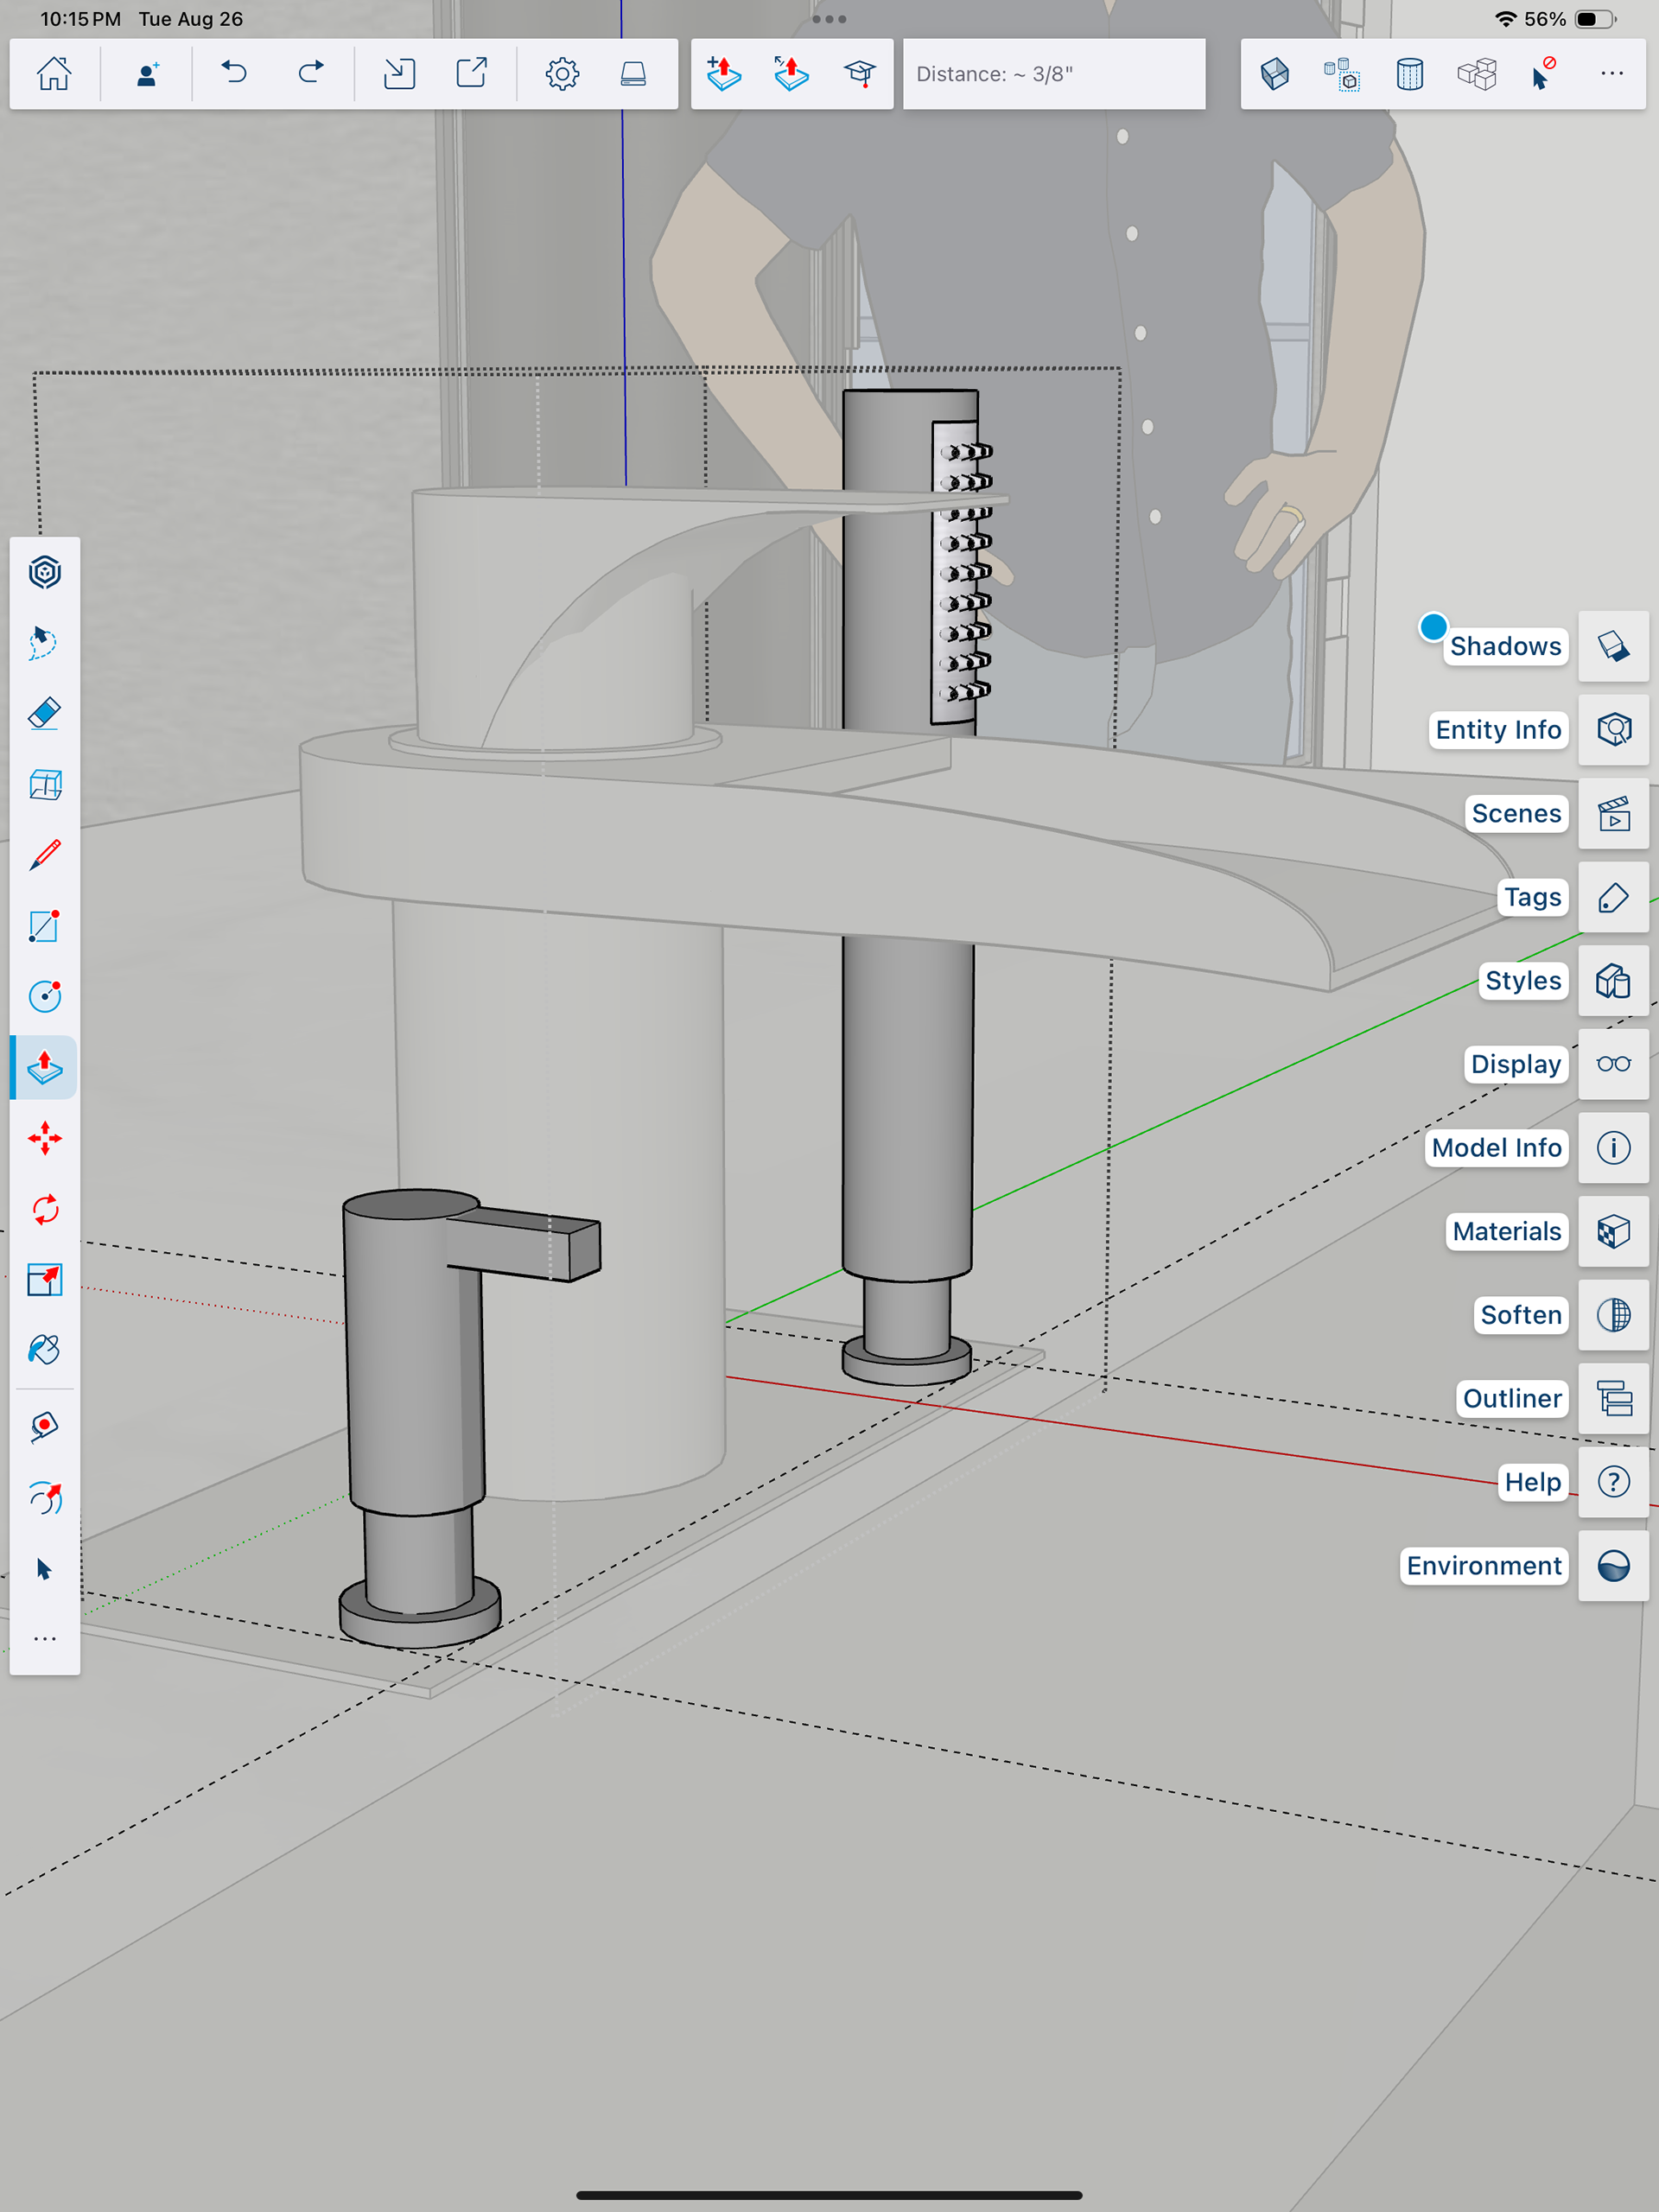Select the Rotate tool
Screen dimensions: 1659x2212
(x=45, y=1209)
